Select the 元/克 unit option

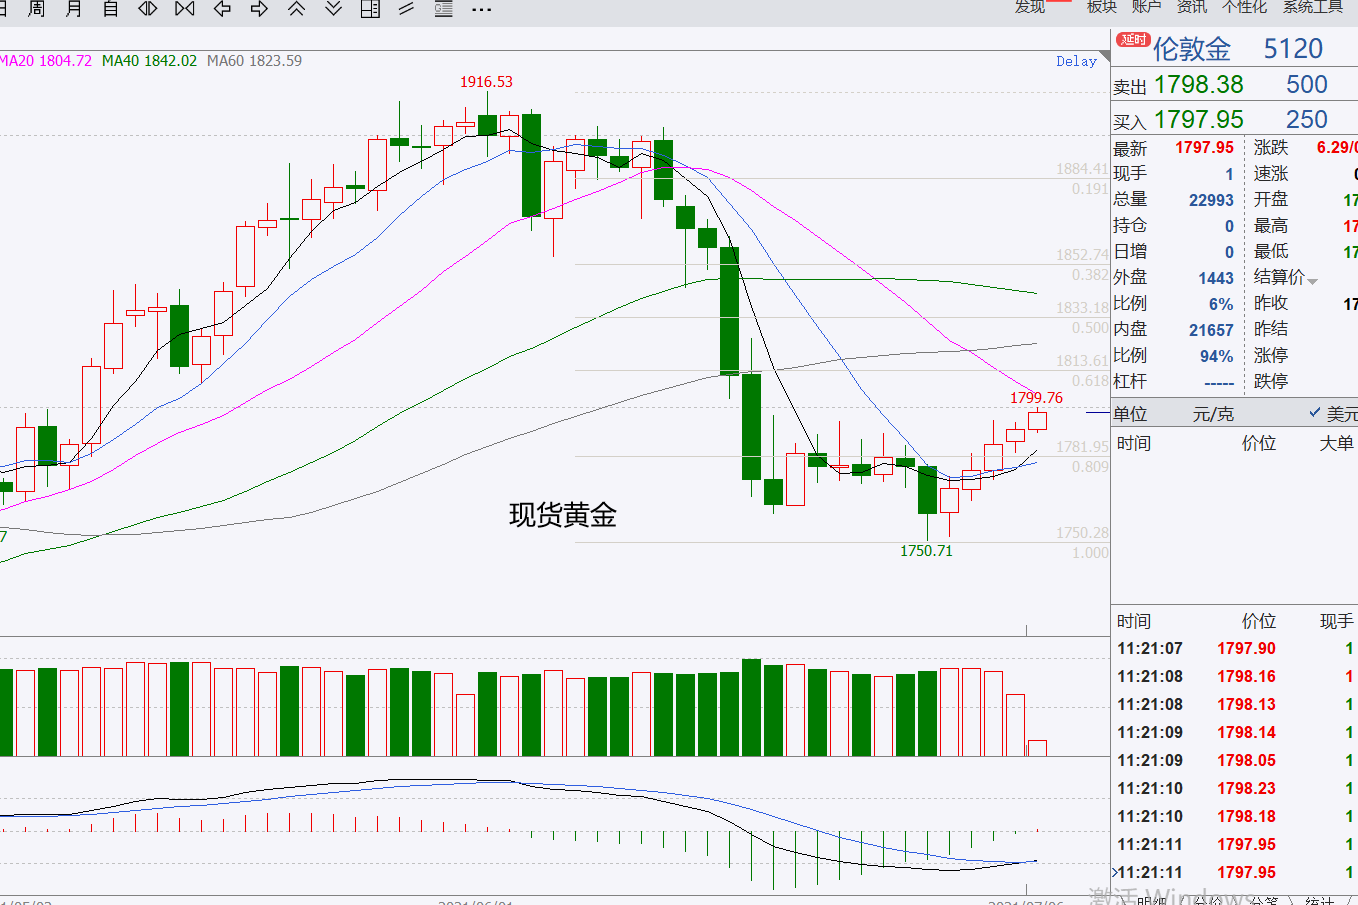pos(1213,414)
